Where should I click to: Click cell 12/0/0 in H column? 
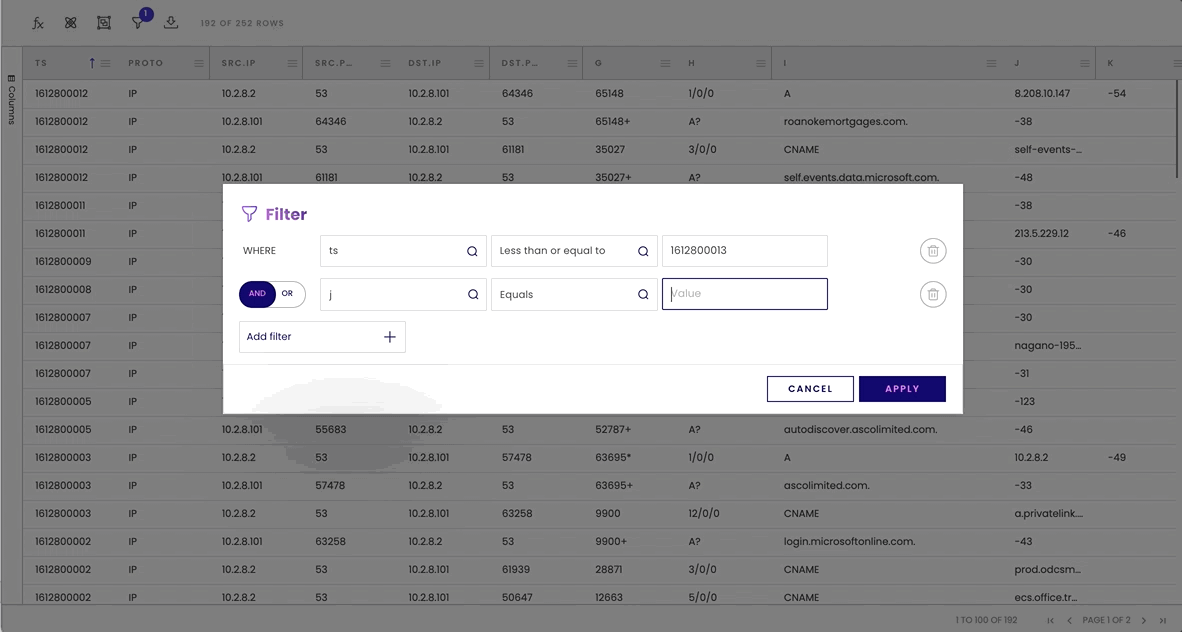click(704, 514)
